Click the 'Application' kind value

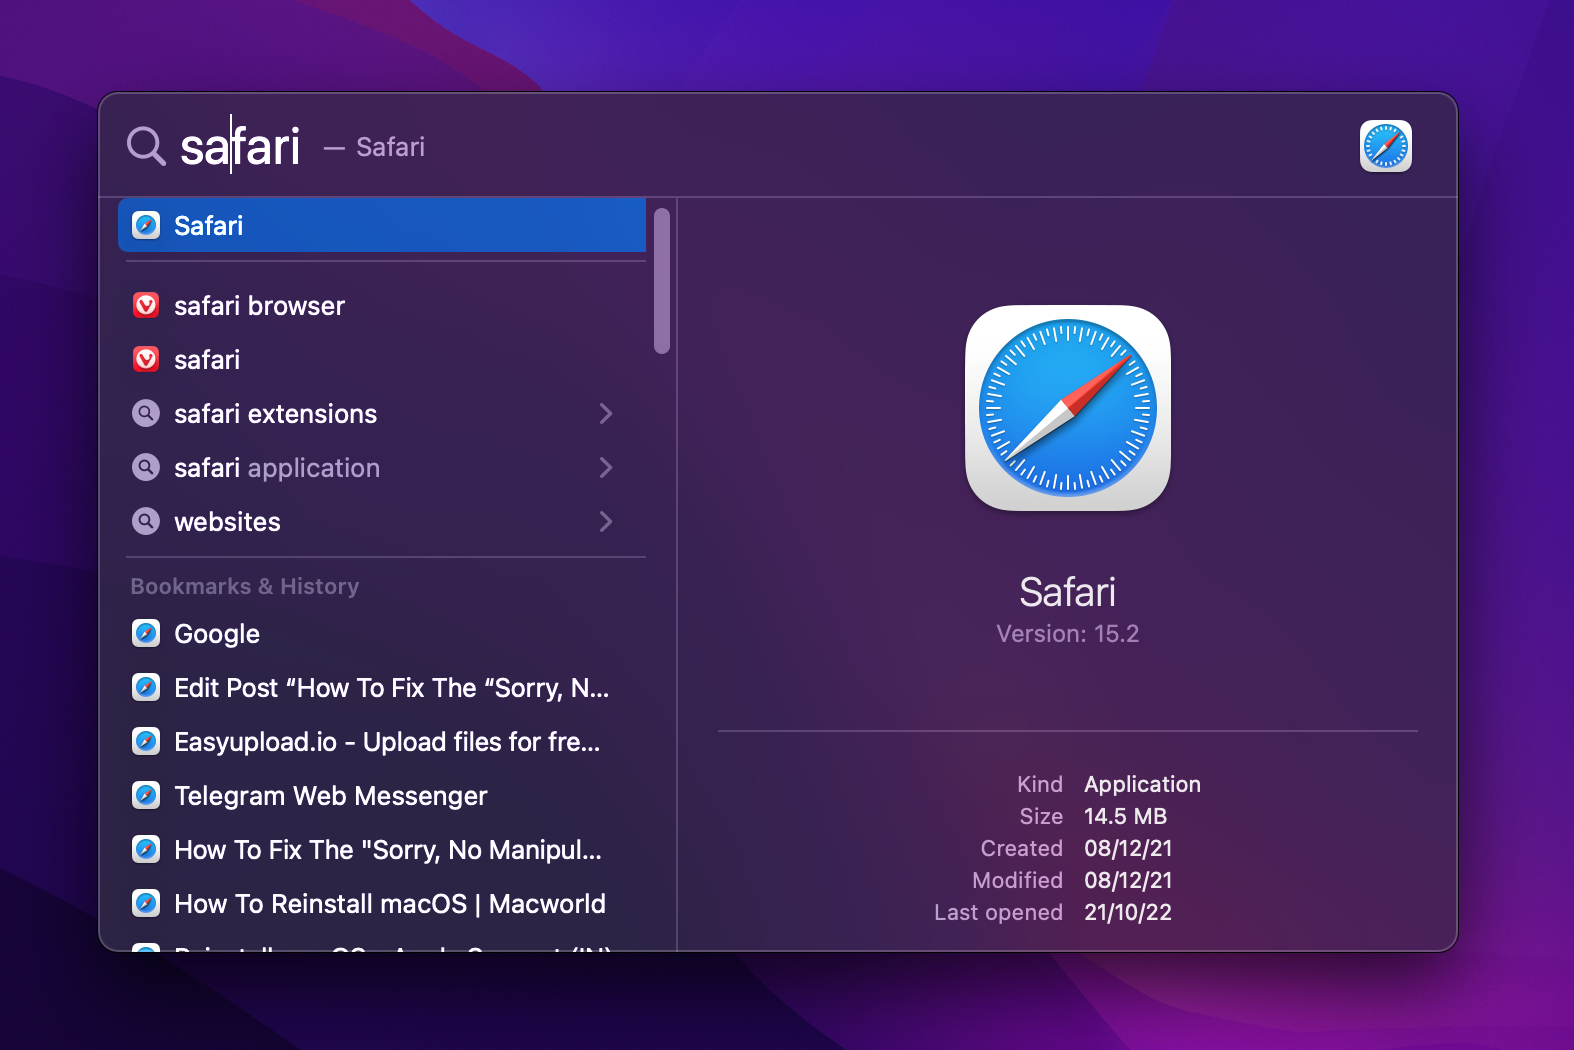click(x=1142, y=784)
